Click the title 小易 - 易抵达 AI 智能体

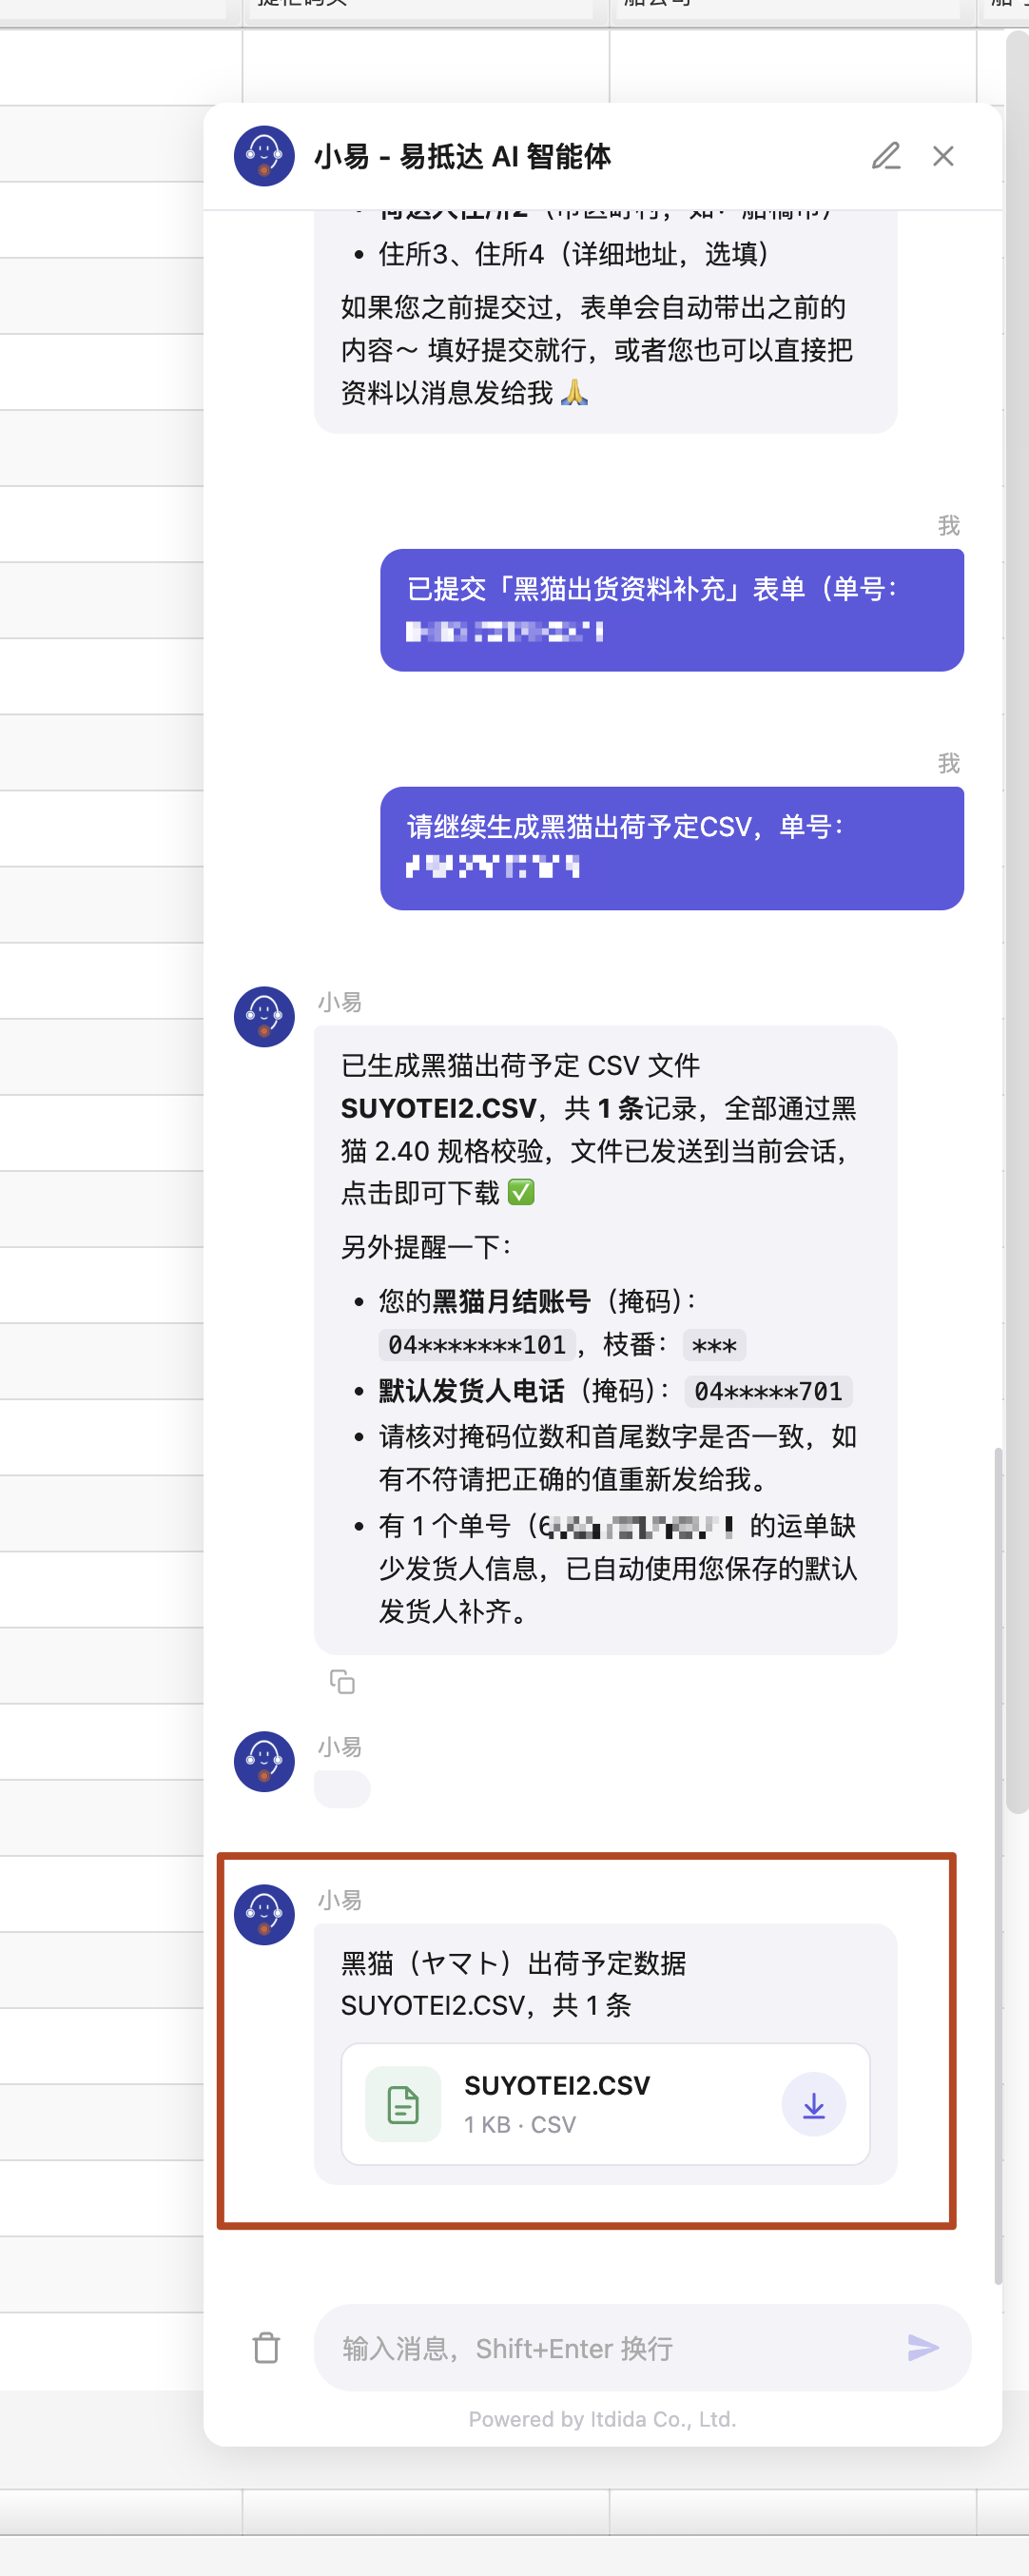tap(462, 156)
